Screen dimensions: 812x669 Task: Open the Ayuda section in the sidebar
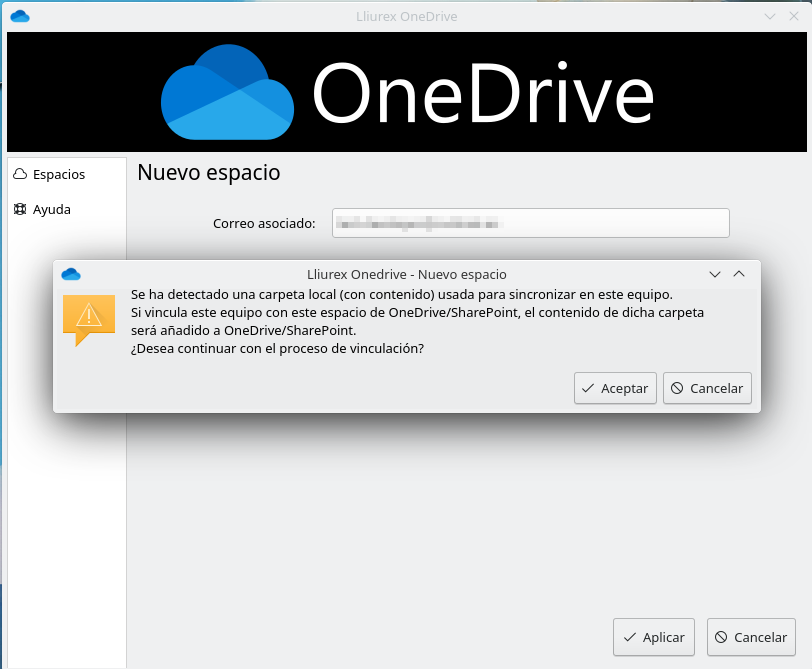pos(51,210)
